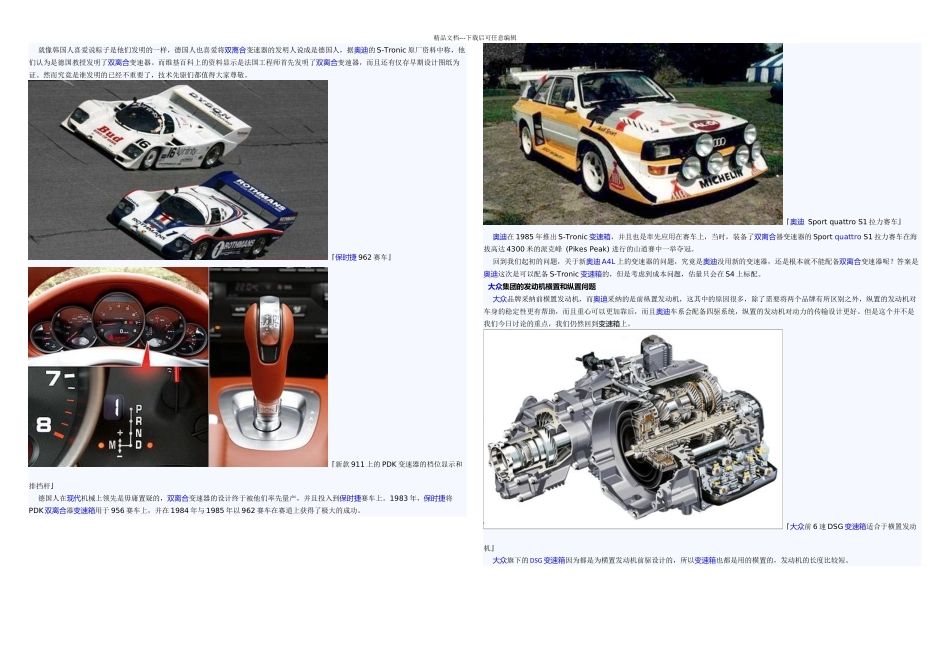Click the 奥迪 link before 车系会配备四驱系统
950x672 pixels.
[x=663, y=311]
